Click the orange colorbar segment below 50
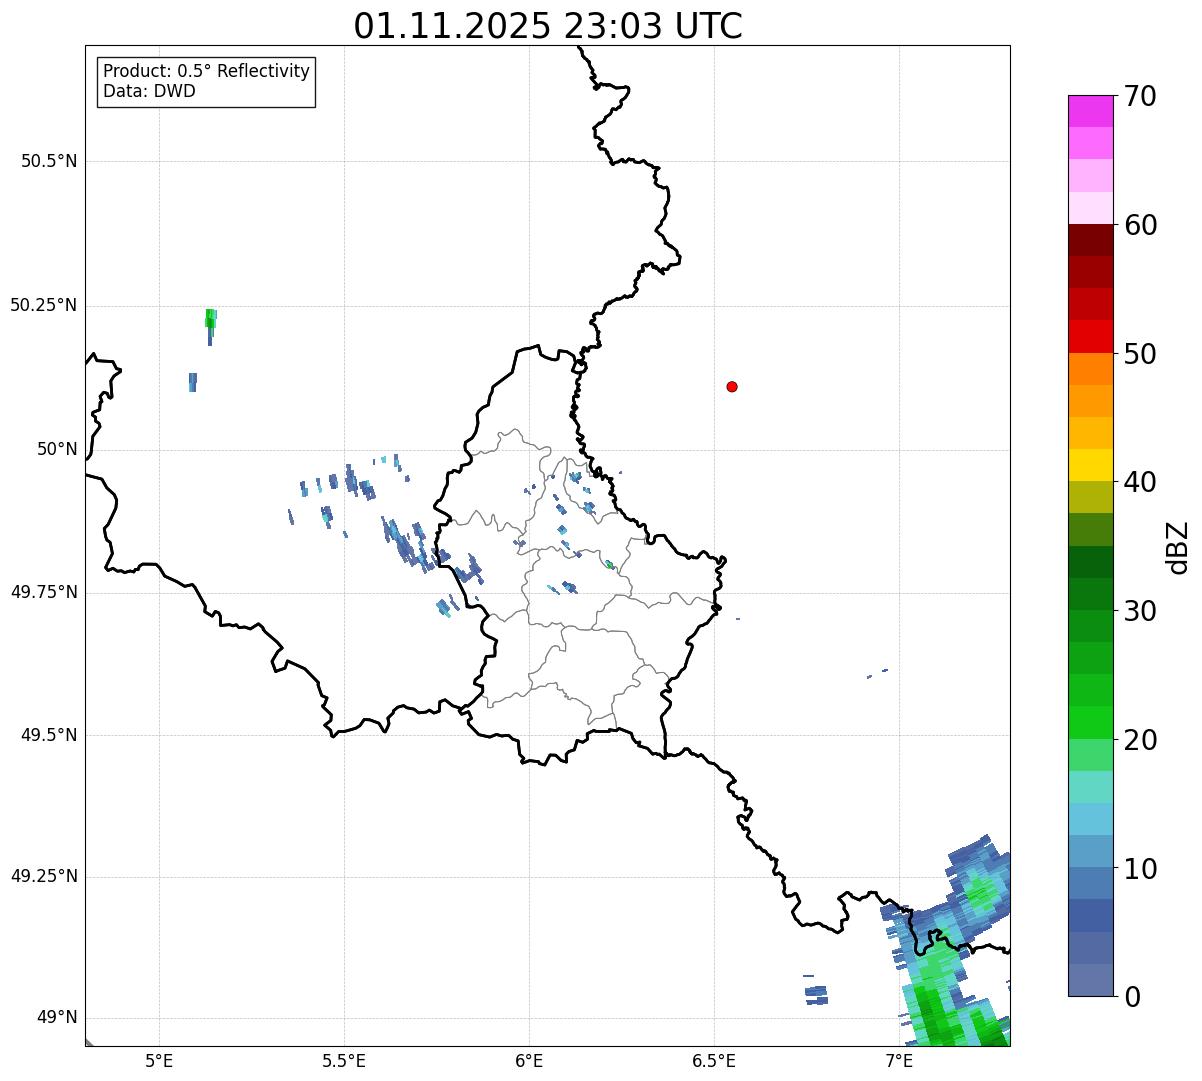This screenshot has height=1081, width=1202. click(1090, 369)
